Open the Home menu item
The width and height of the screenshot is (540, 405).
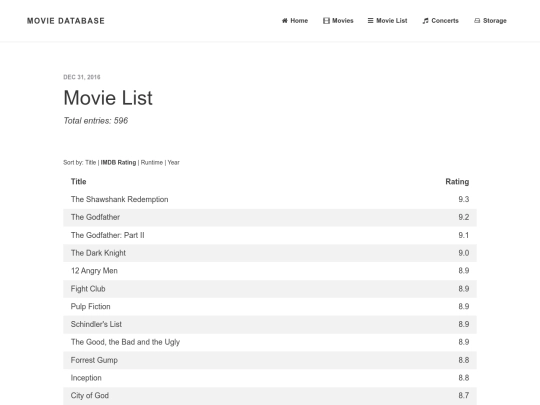[295, 21]
